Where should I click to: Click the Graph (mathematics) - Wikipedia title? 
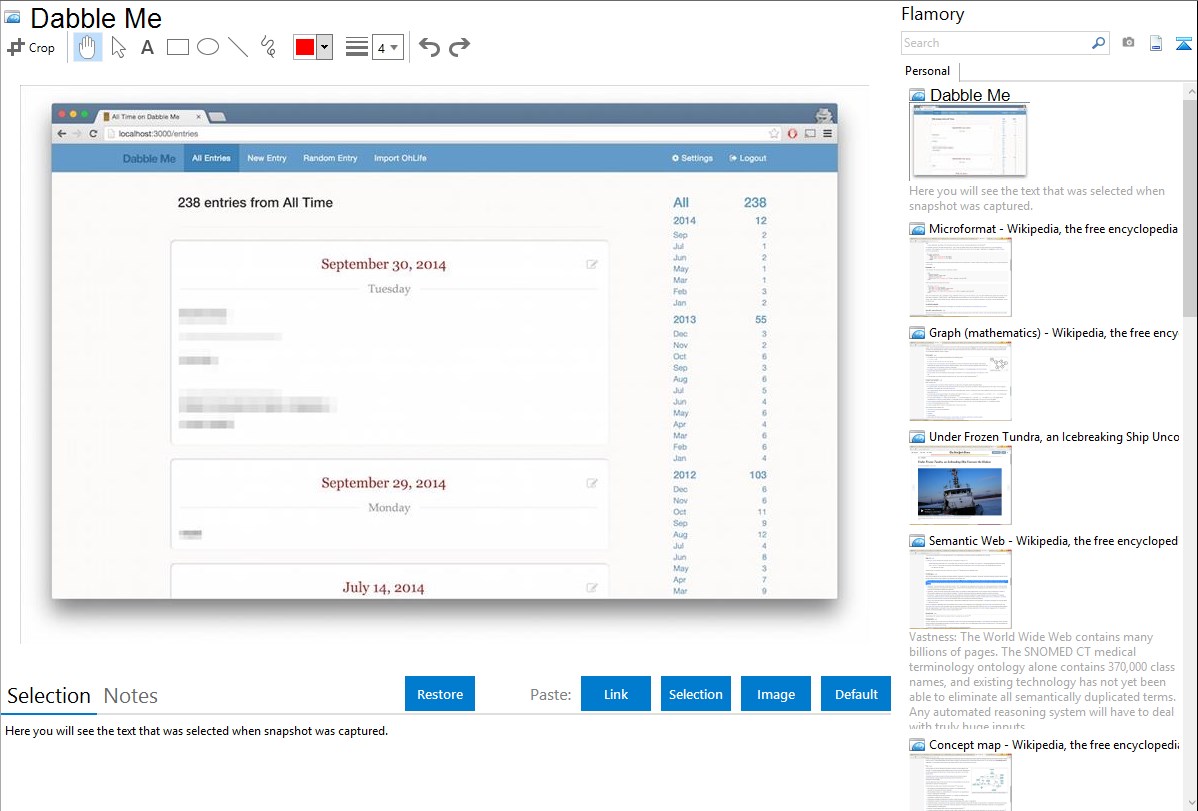(x=1053, y=333)
